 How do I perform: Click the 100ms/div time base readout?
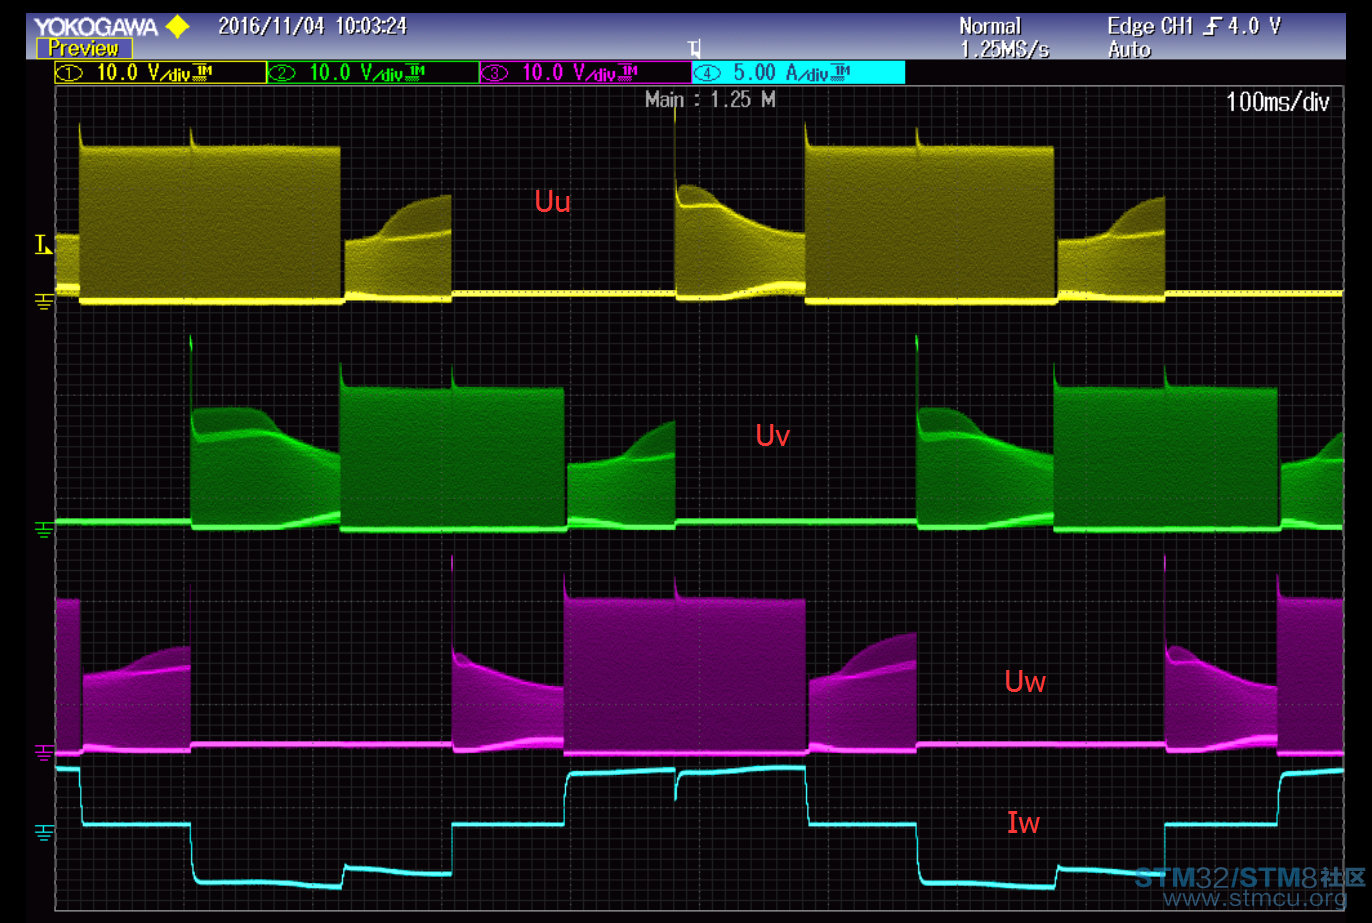click(x=1277, y=101)
